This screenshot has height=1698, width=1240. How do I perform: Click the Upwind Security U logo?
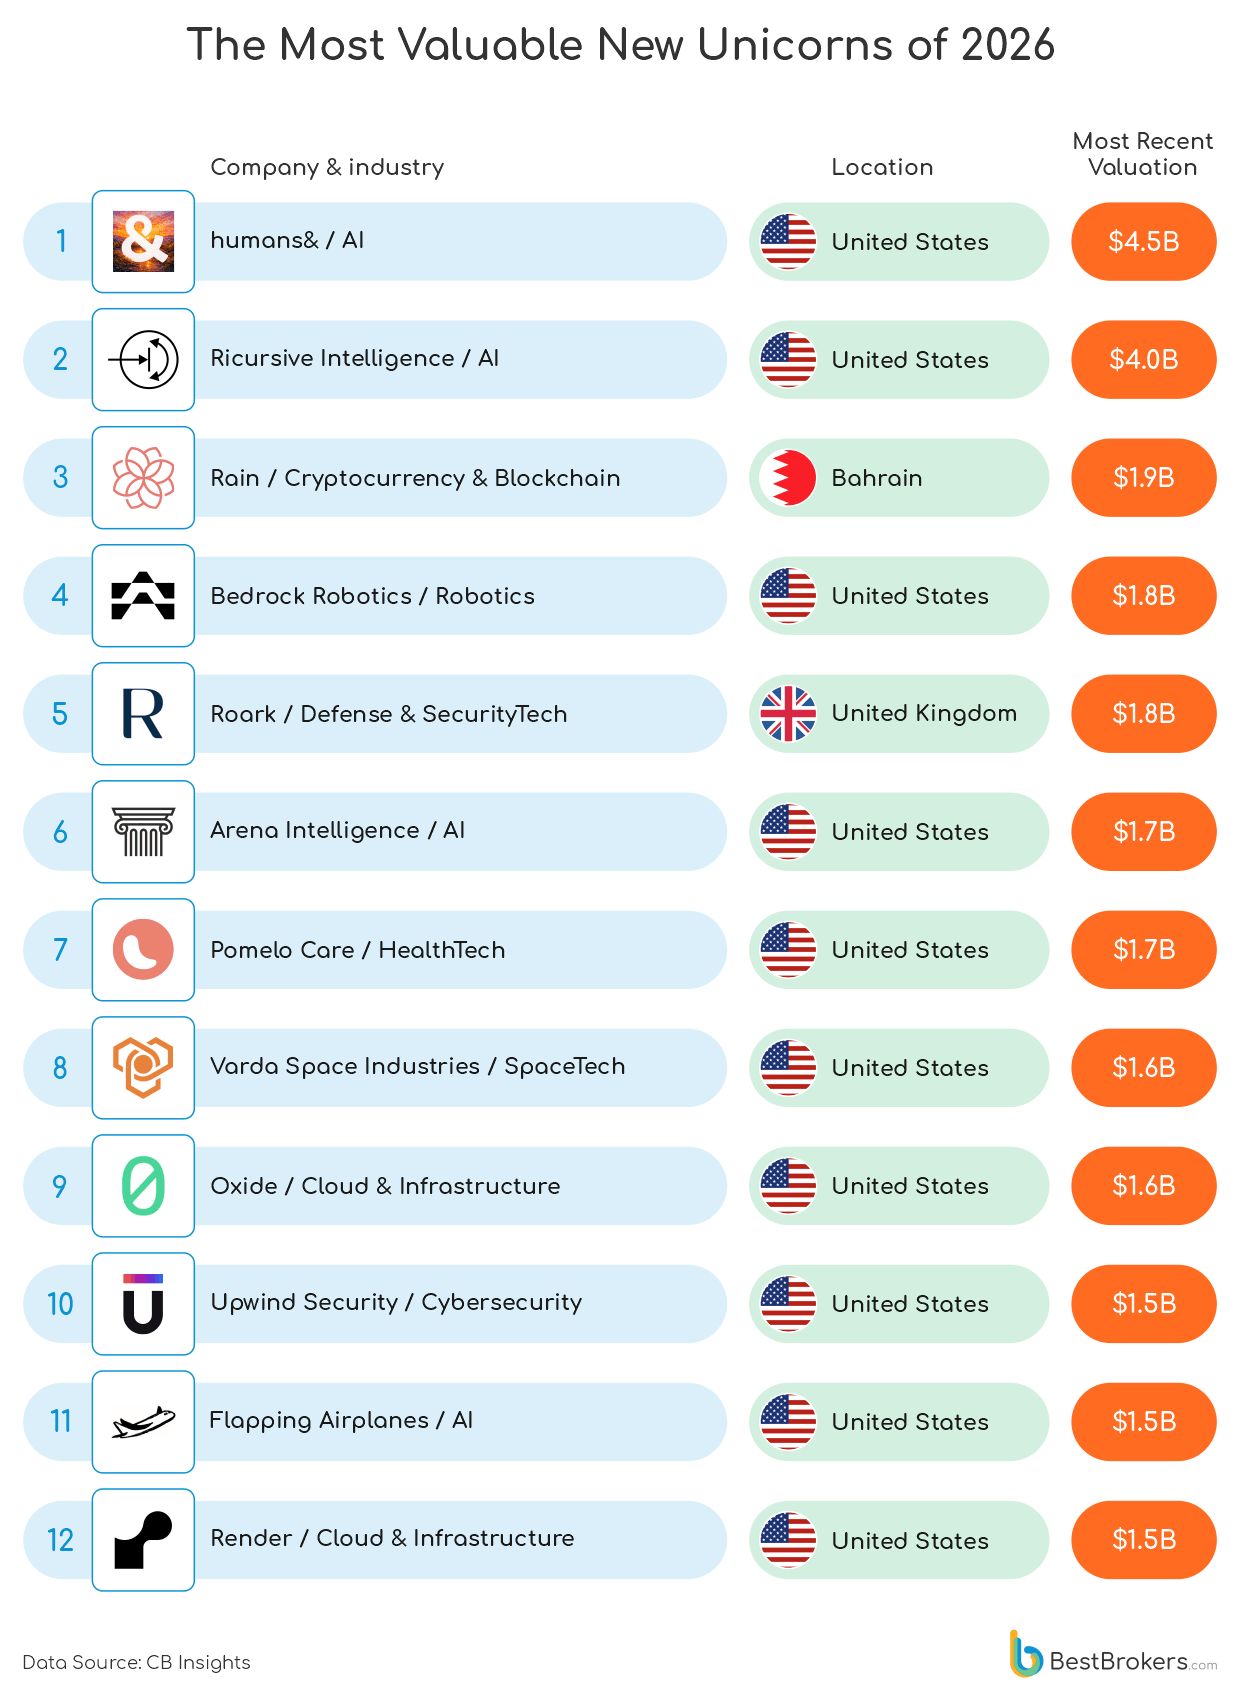coord(143,1304)
